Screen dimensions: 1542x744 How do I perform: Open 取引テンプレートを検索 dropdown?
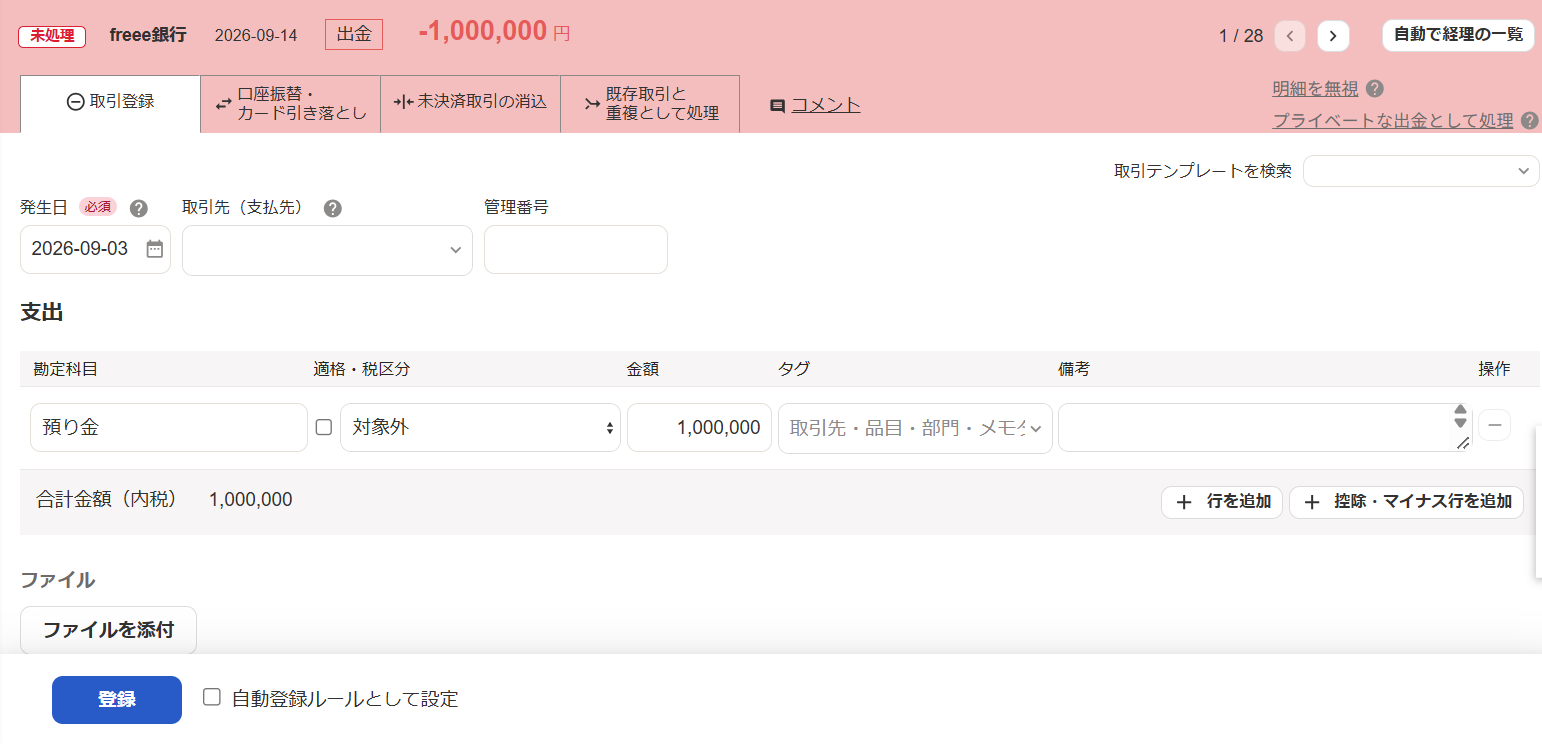click(1421, 171)
